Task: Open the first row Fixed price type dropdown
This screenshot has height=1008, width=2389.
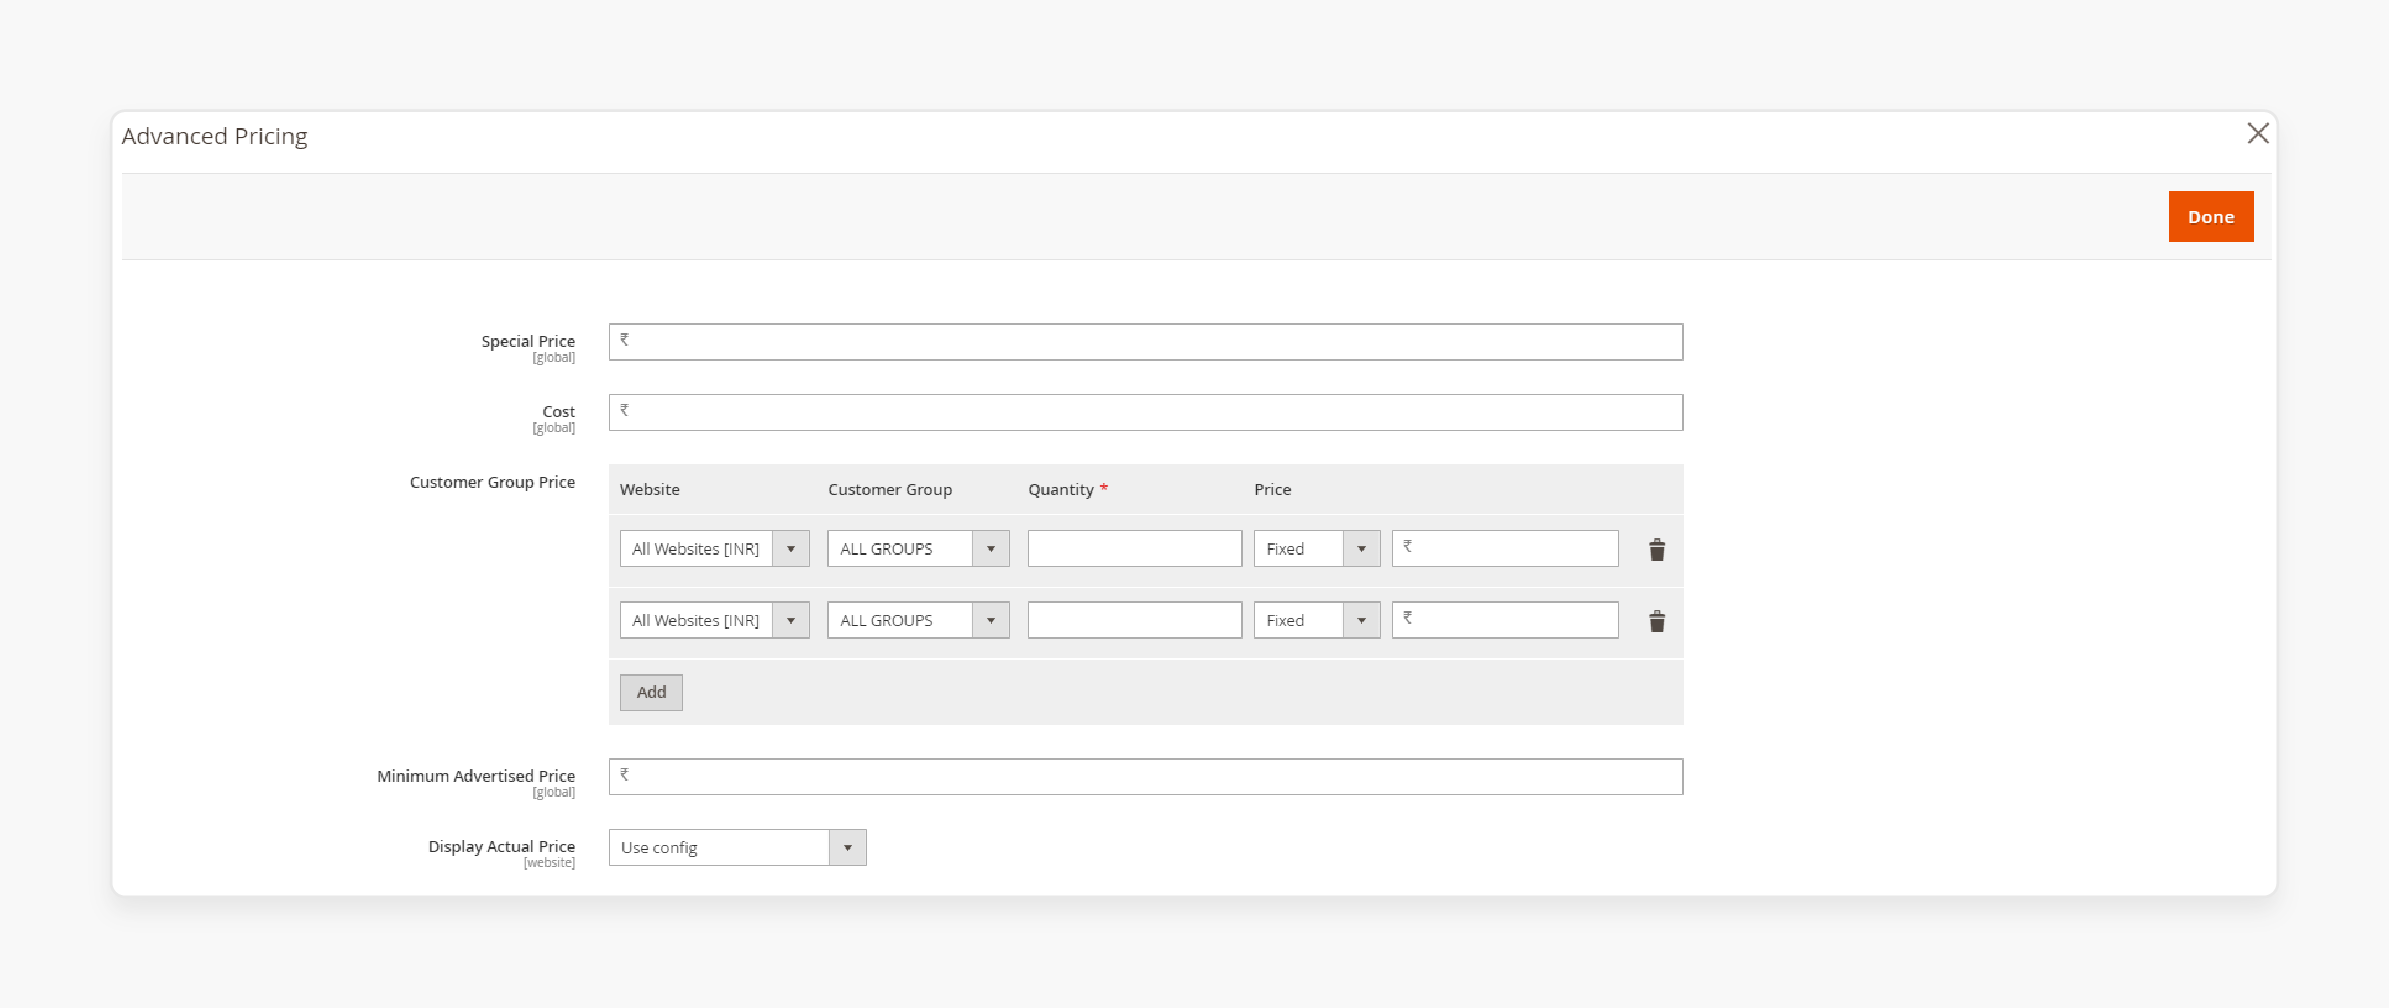Action: (1317, 548)
